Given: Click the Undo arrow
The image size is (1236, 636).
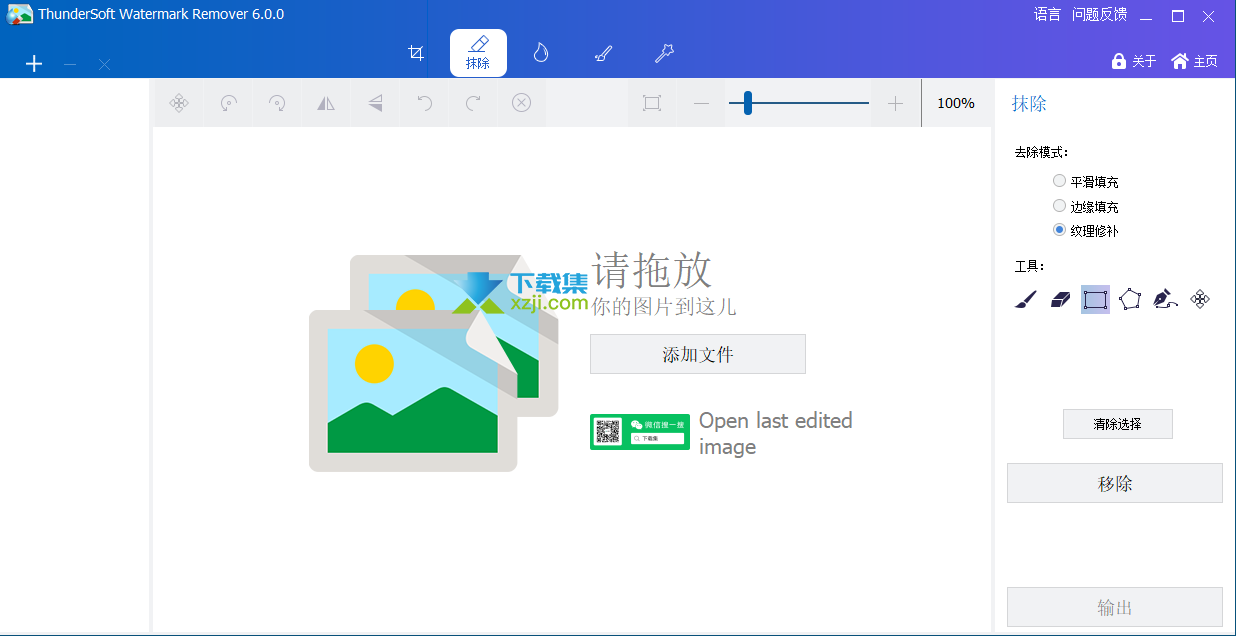Looking at the screenshot, I should (x=424, y=103).
